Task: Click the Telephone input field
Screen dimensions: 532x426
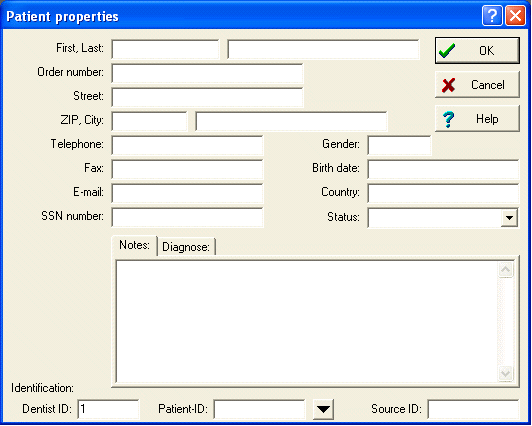Action: tap(187, 146)
